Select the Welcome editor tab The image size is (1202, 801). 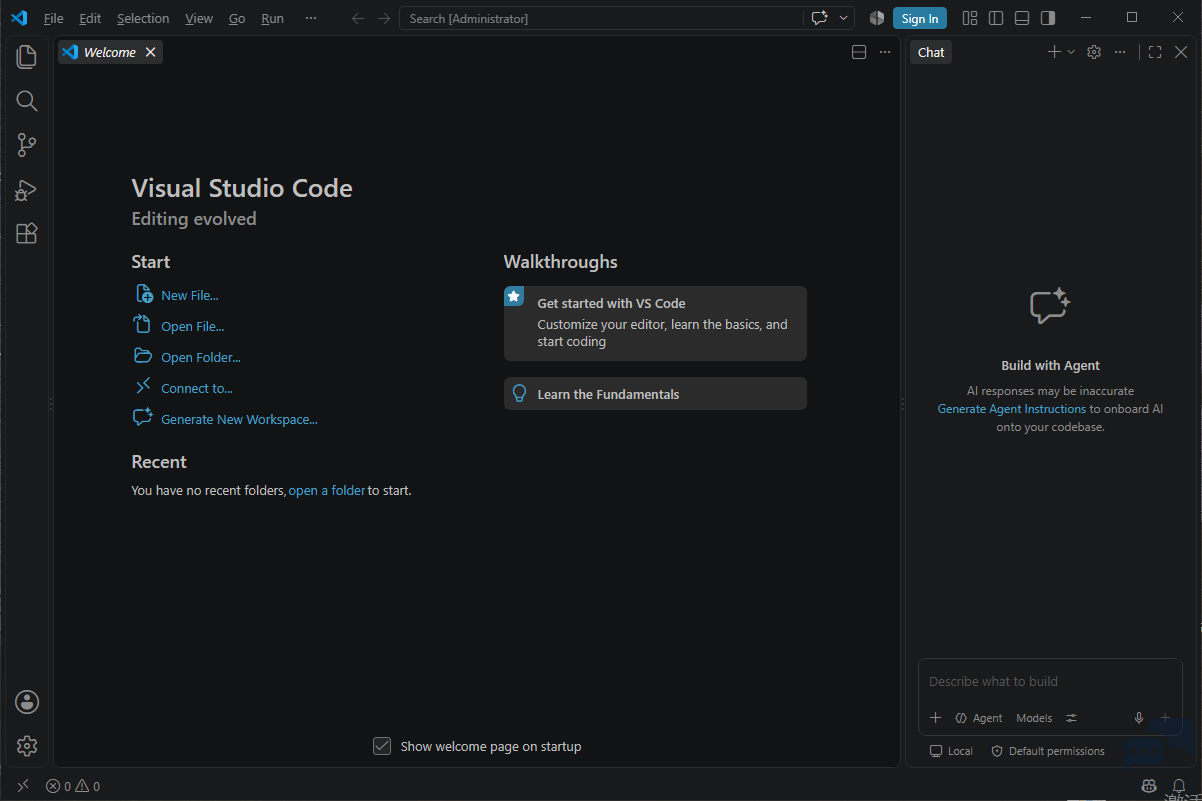tap(110, 52)
